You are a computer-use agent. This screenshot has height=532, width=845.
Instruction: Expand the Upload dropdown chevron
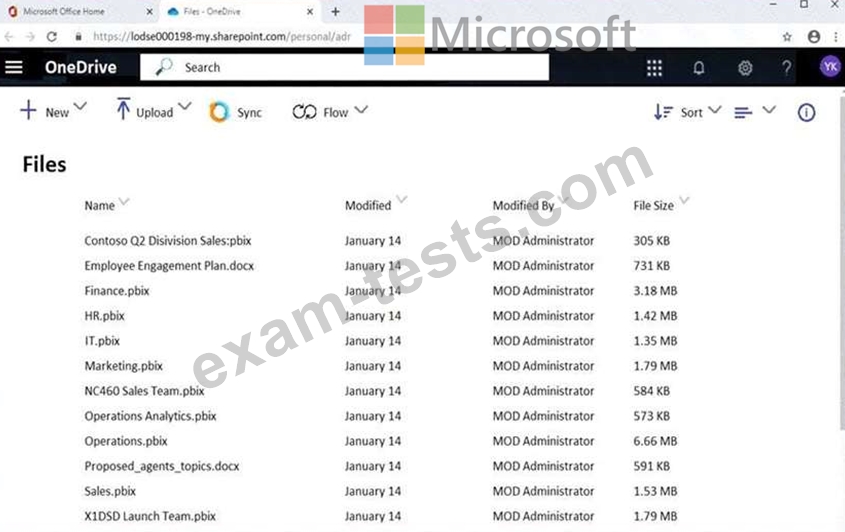(184, 106)
